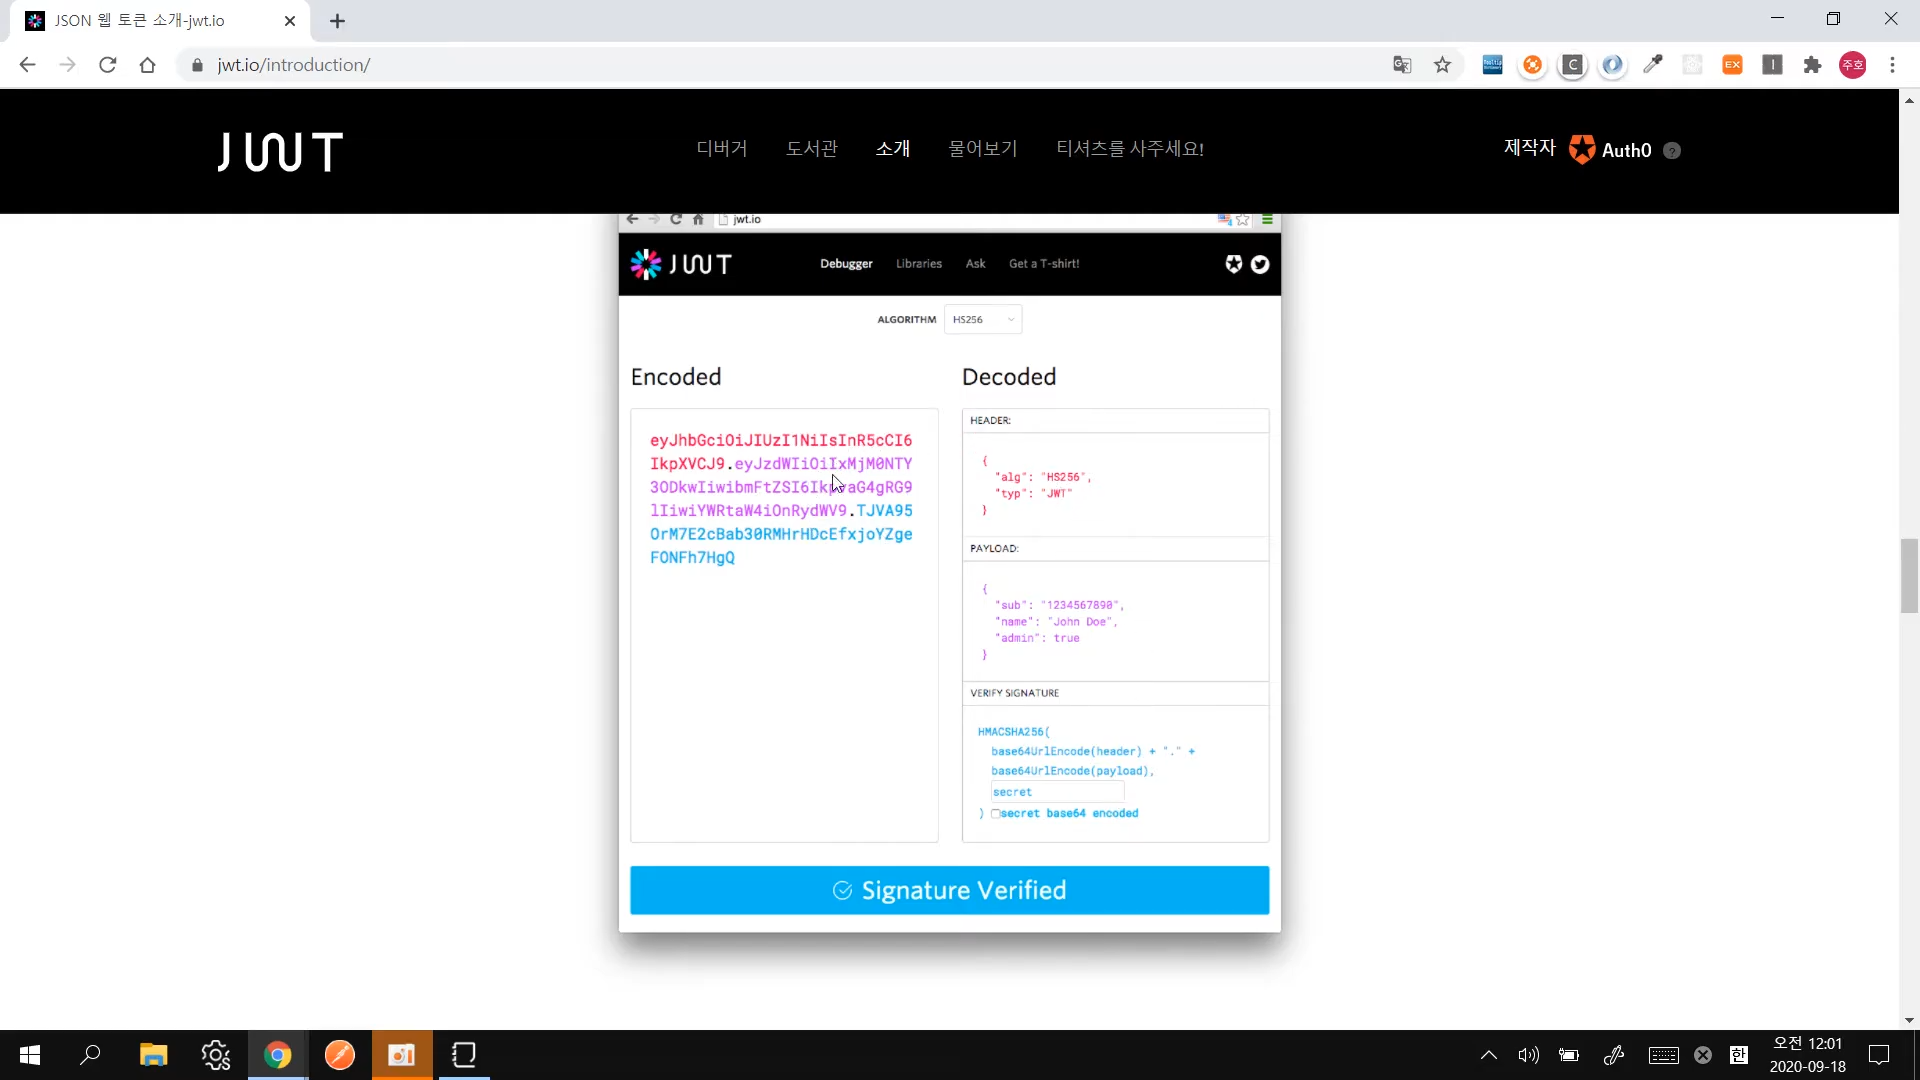Bookmark this page with the star icon

(1442, 65)
